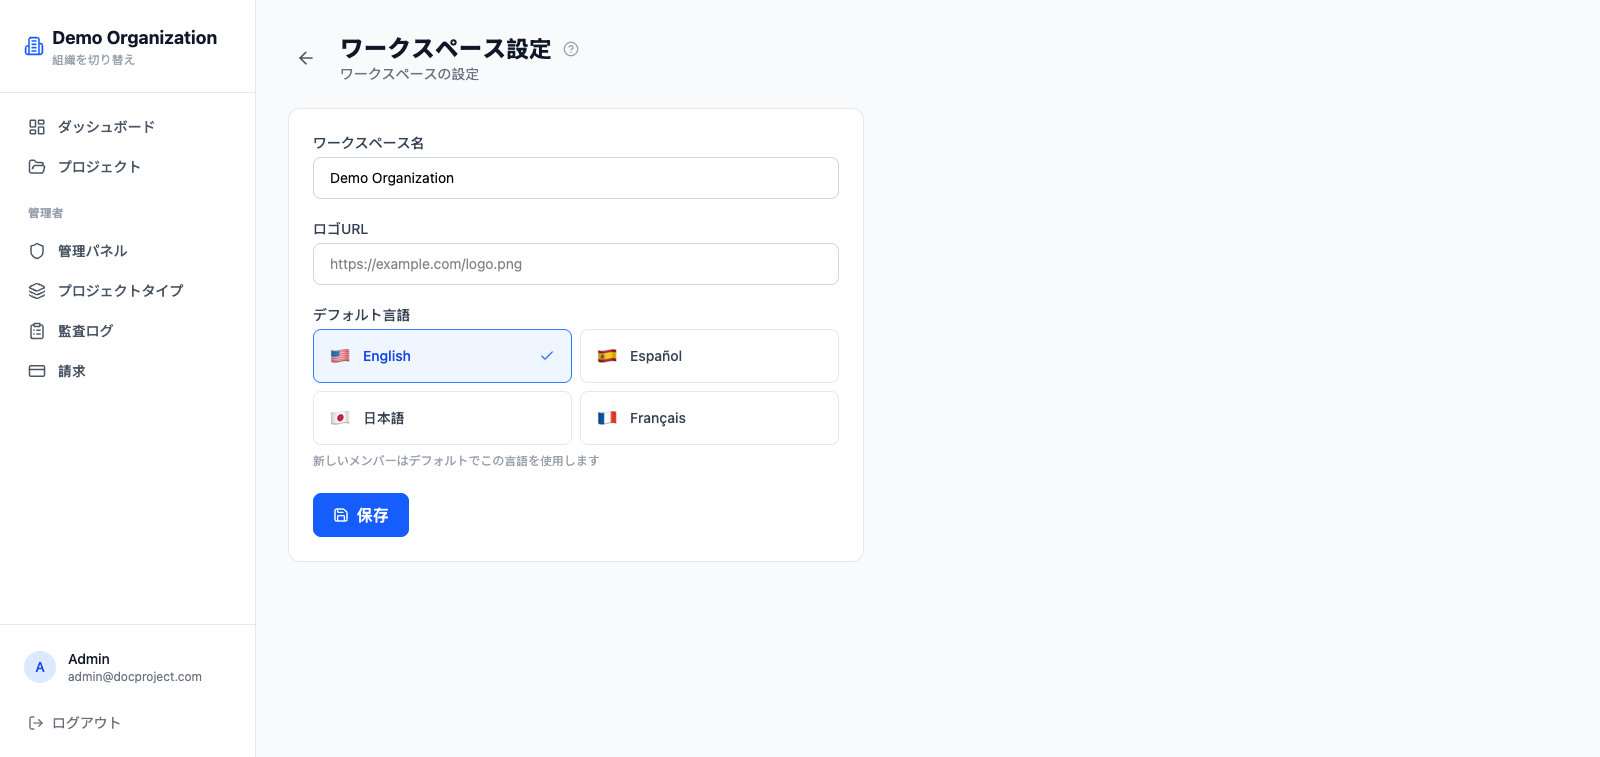Click the projects folder icon

[37, 167]
